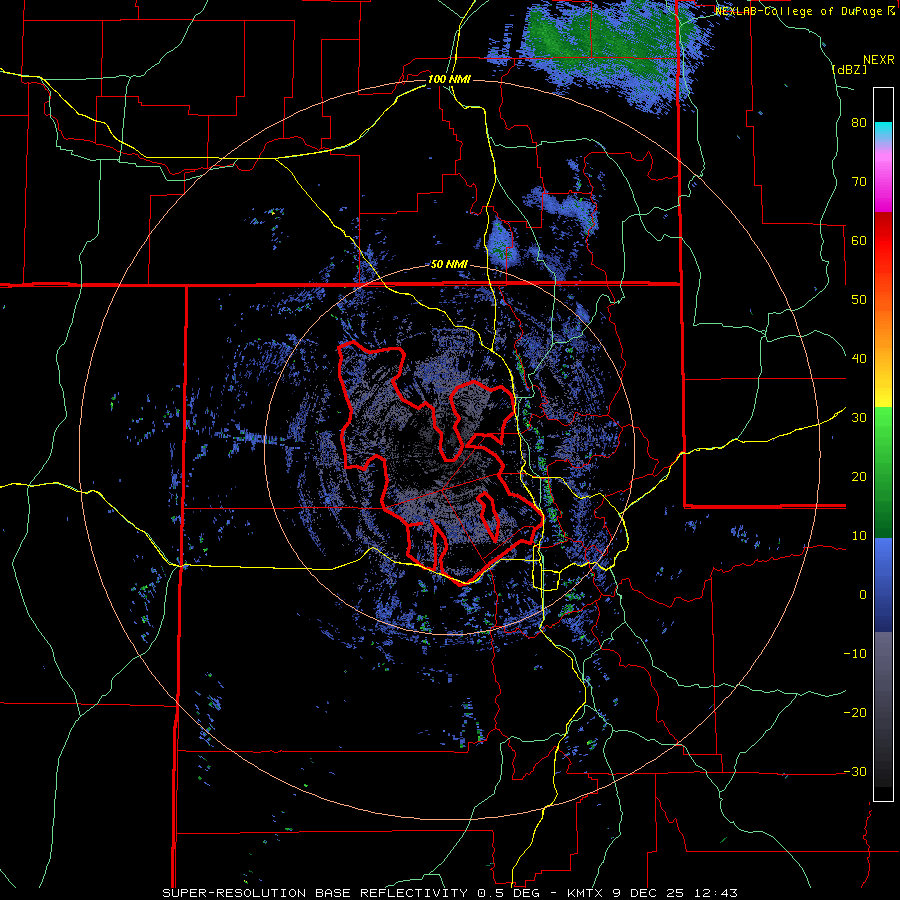Image resolution: width=900 pixels, height=900 pixels.
Task: Click the 50 NMI range ring label
Action: click(449, 264)
